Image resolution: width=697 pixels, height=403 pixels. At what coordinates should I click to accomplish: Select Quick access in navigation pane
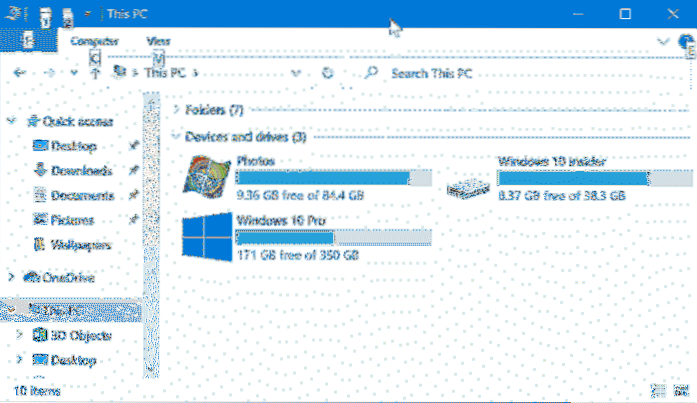pos(78,121)
